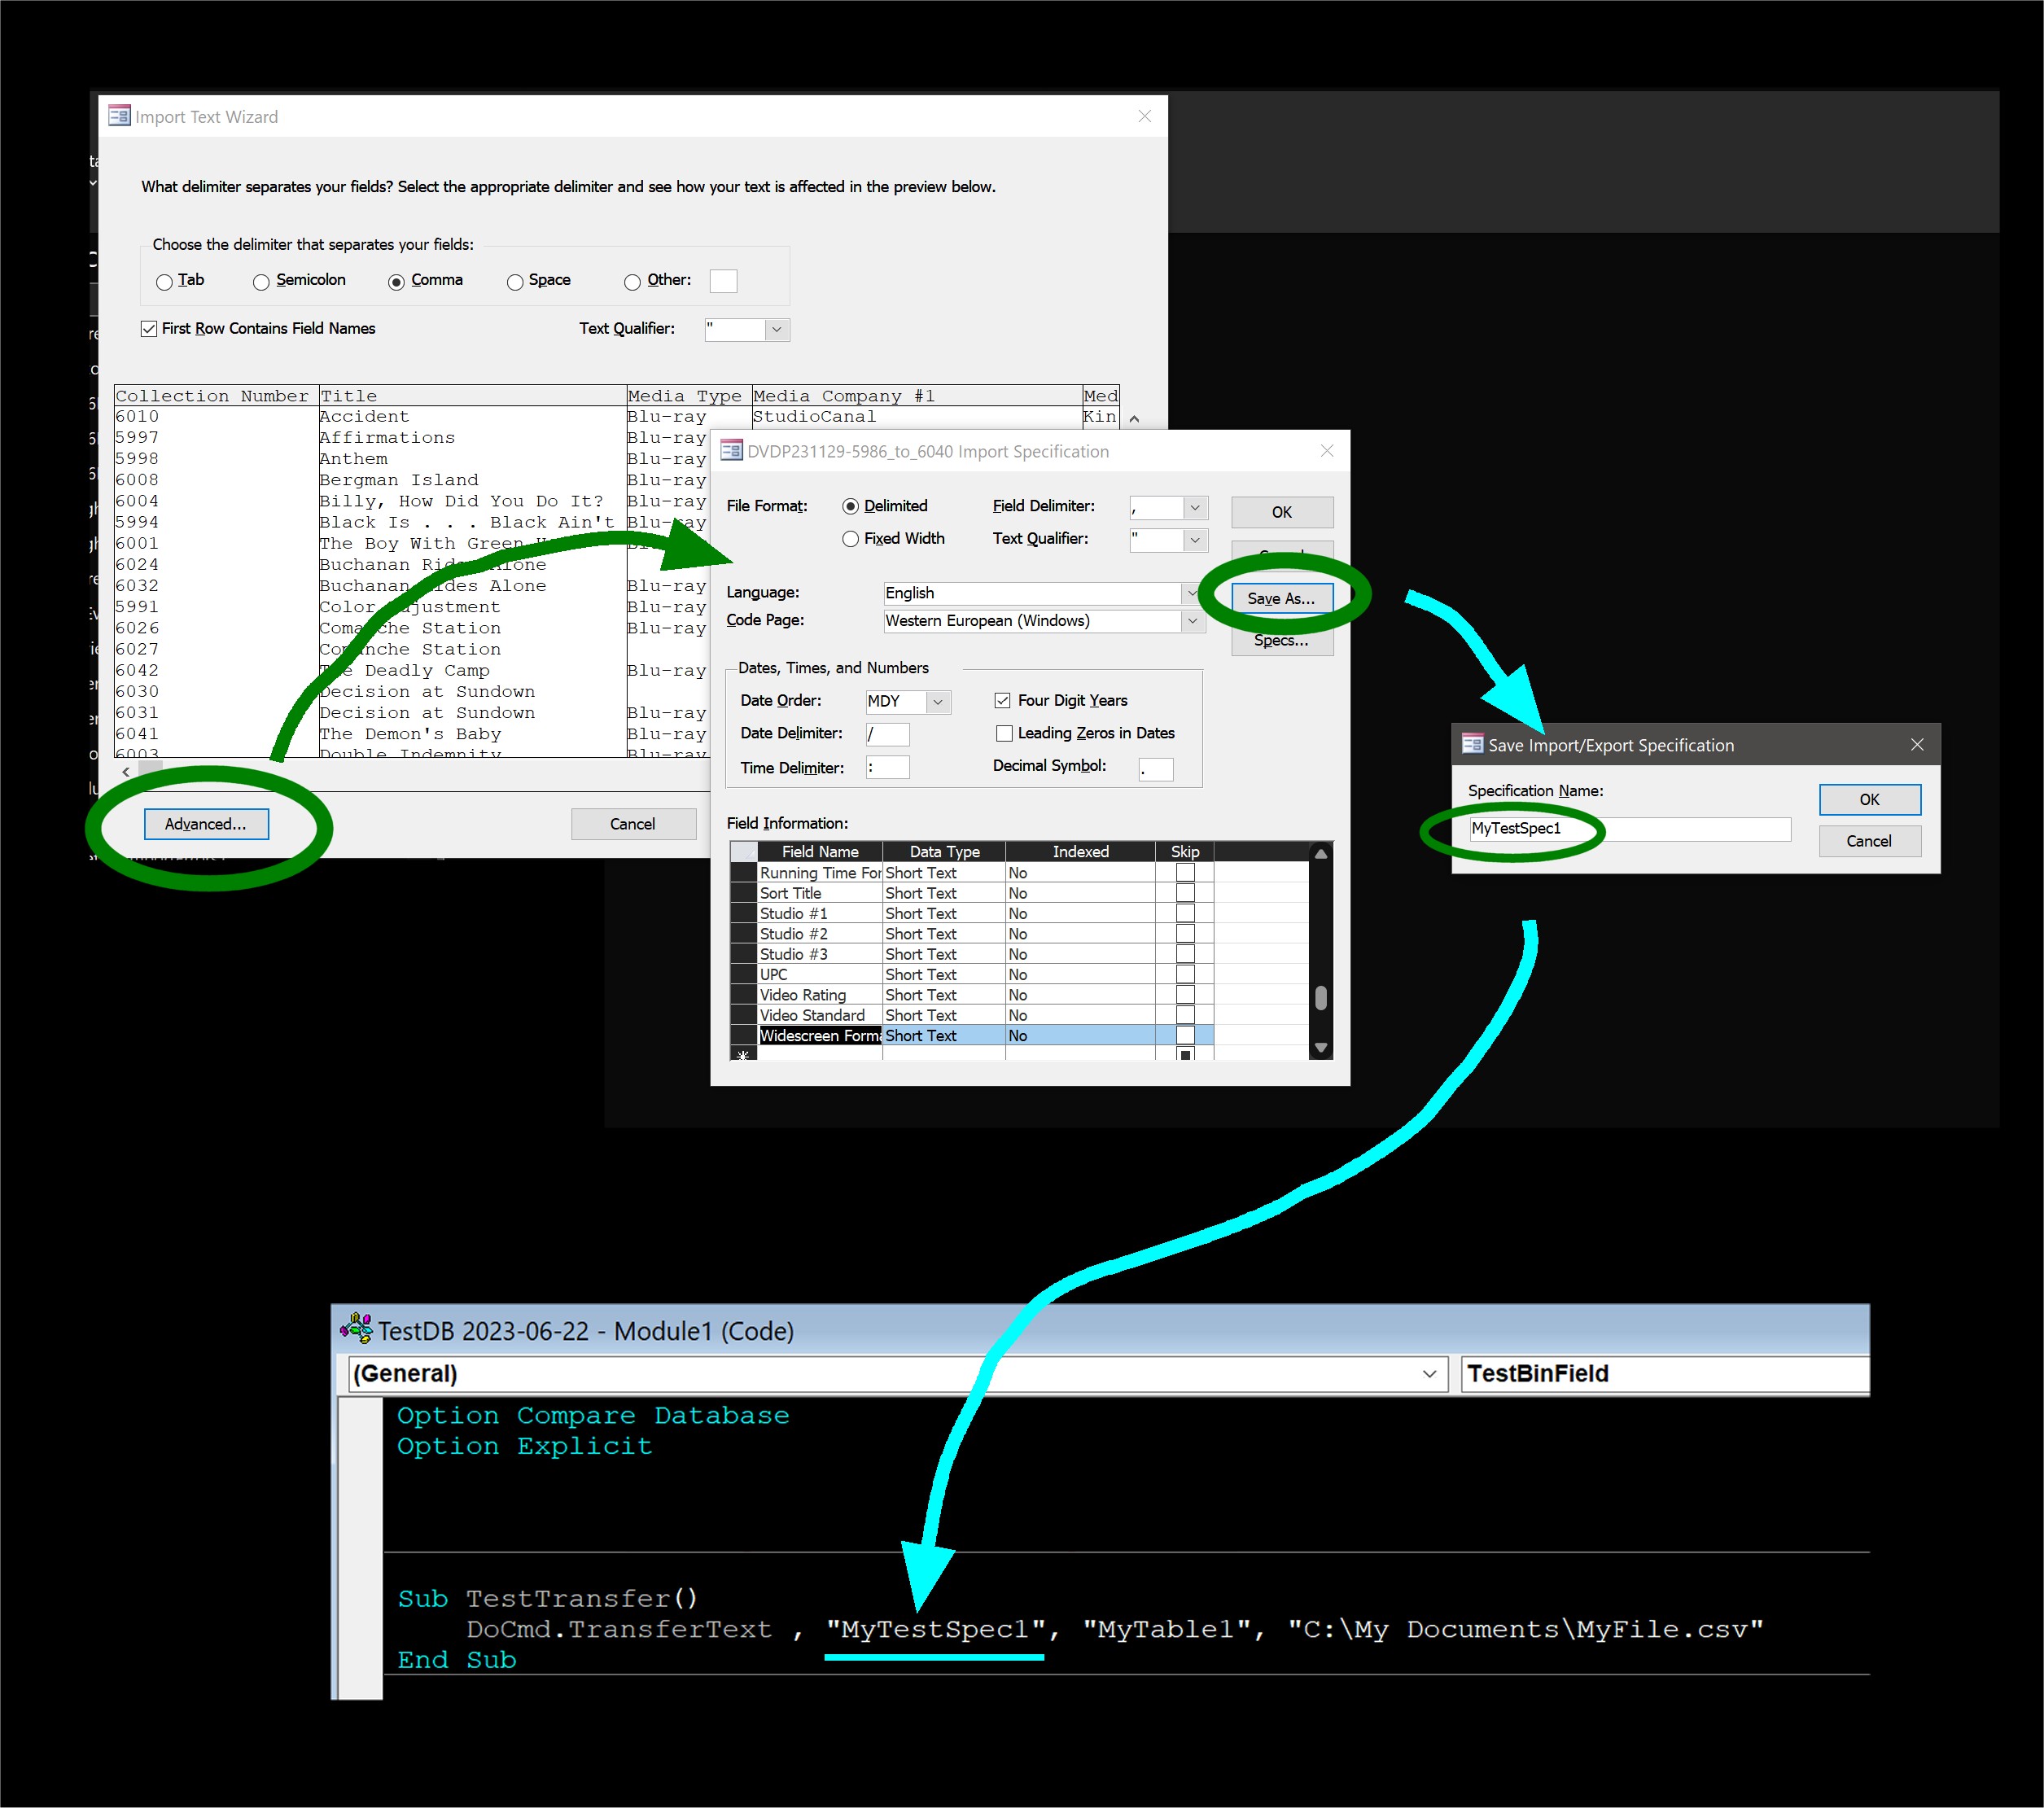2044x1808 pixels.
Task: Open the Field Delimiter combo box
Action: (1194, 508)
